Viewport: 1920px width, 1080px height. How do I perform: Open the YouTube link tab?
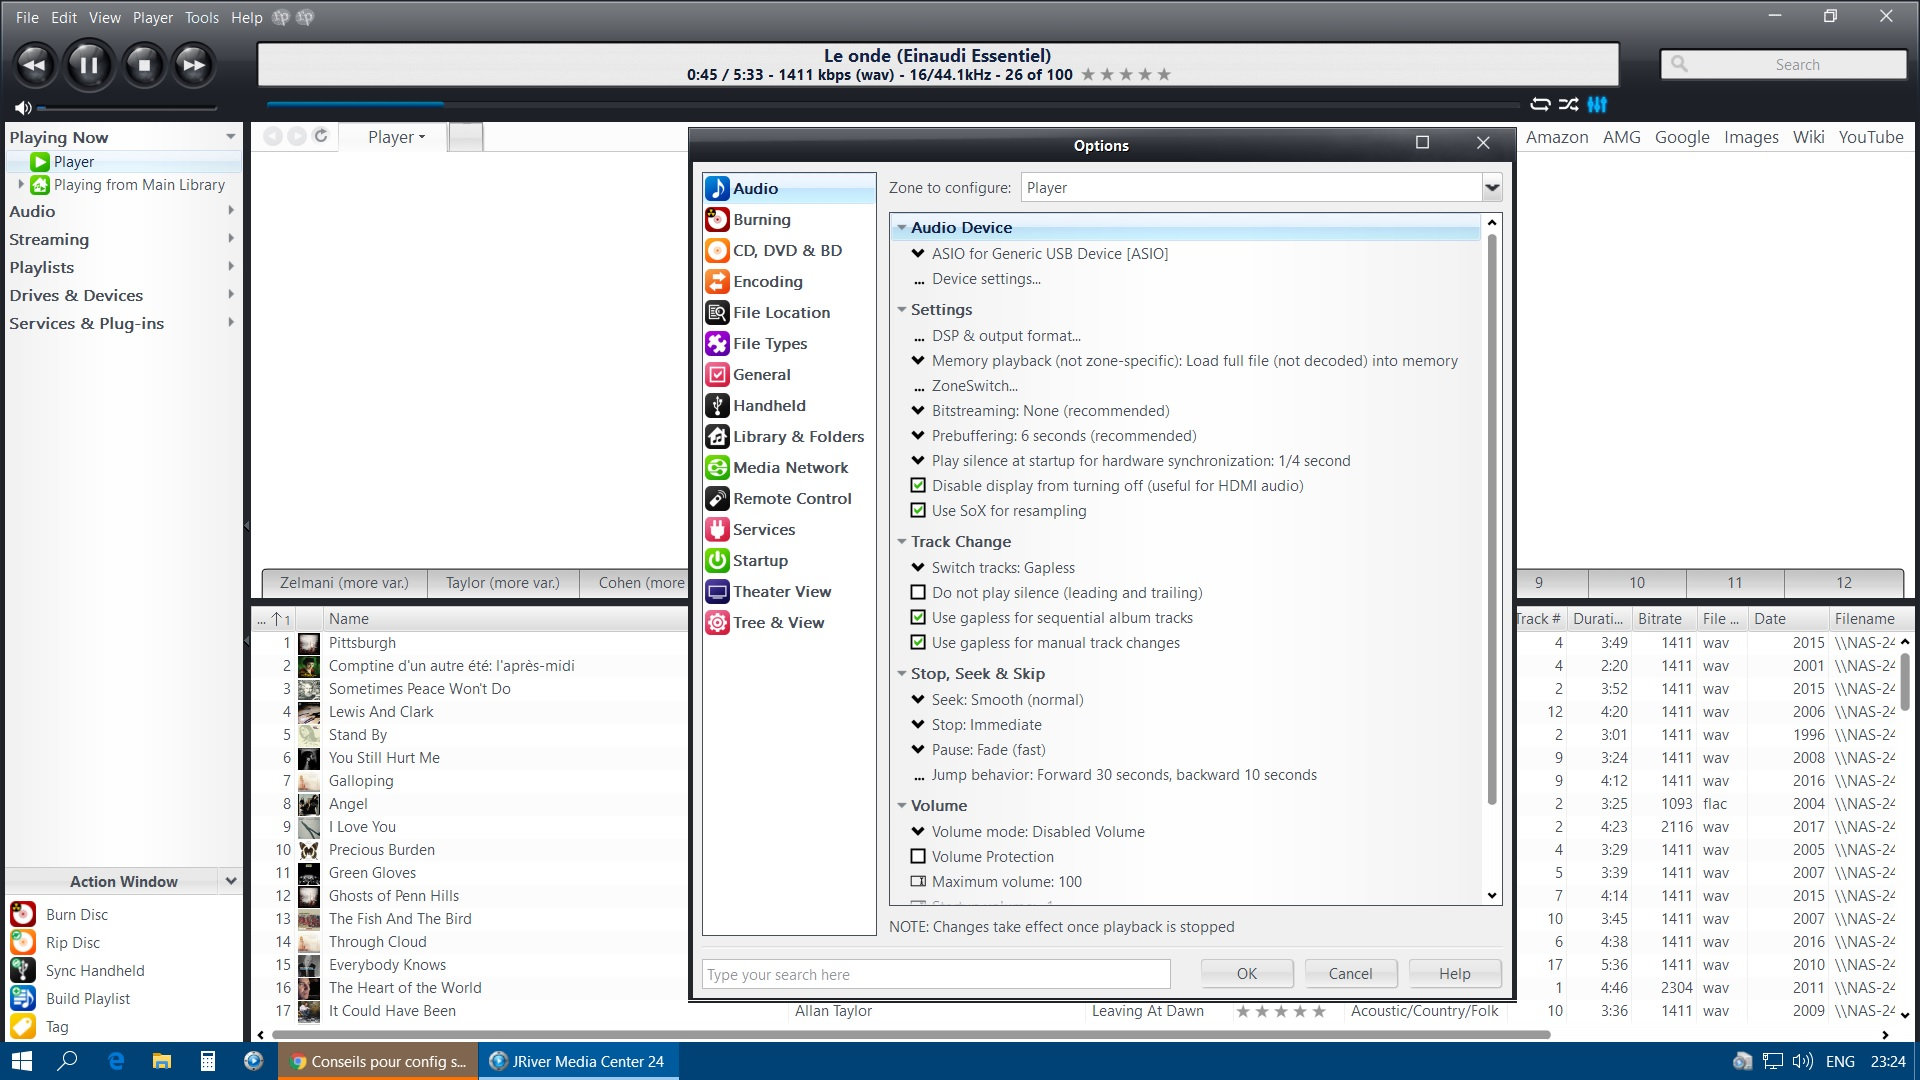click(x=1870, y=137)
